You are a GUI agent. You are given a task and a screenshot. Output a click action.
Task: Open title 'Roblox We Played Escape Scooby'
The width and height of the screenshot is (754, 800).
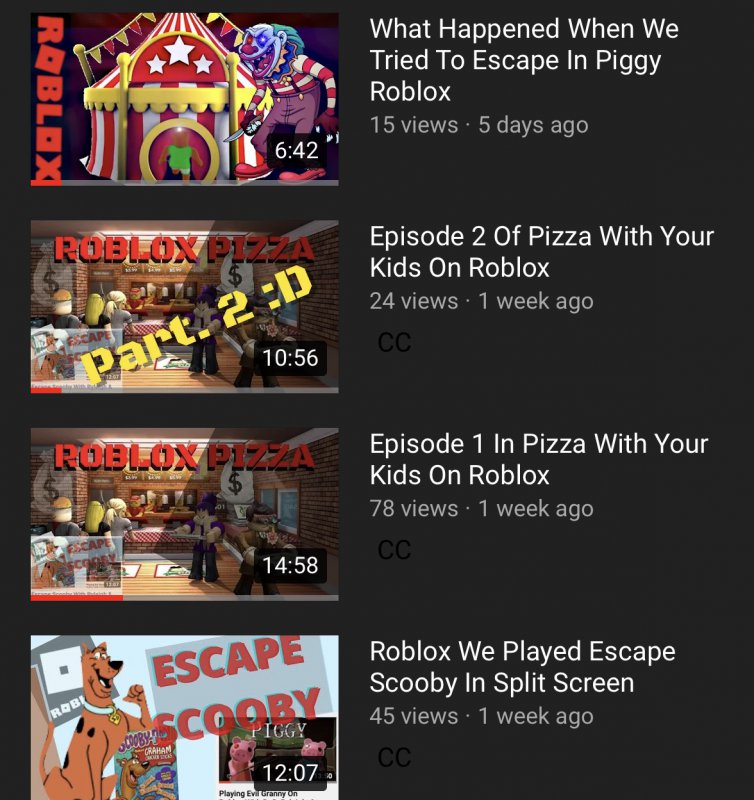click(x=523, y=667)
